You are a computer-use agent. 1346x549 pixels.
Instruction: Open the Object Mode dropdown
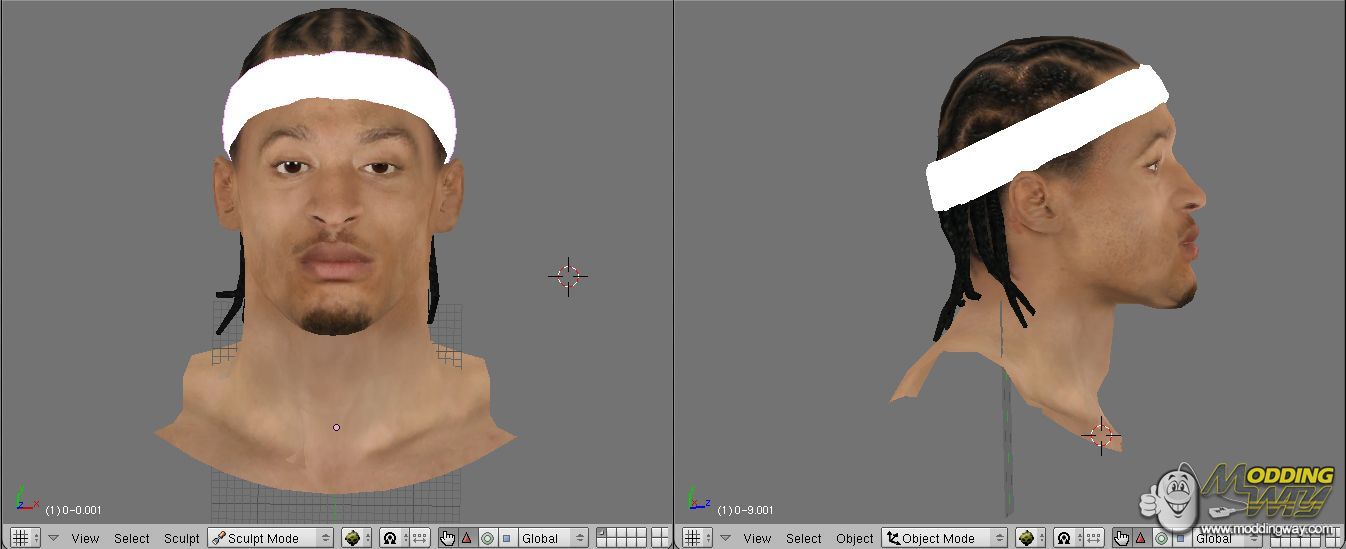pyautogui.click(x=944, y=538)
